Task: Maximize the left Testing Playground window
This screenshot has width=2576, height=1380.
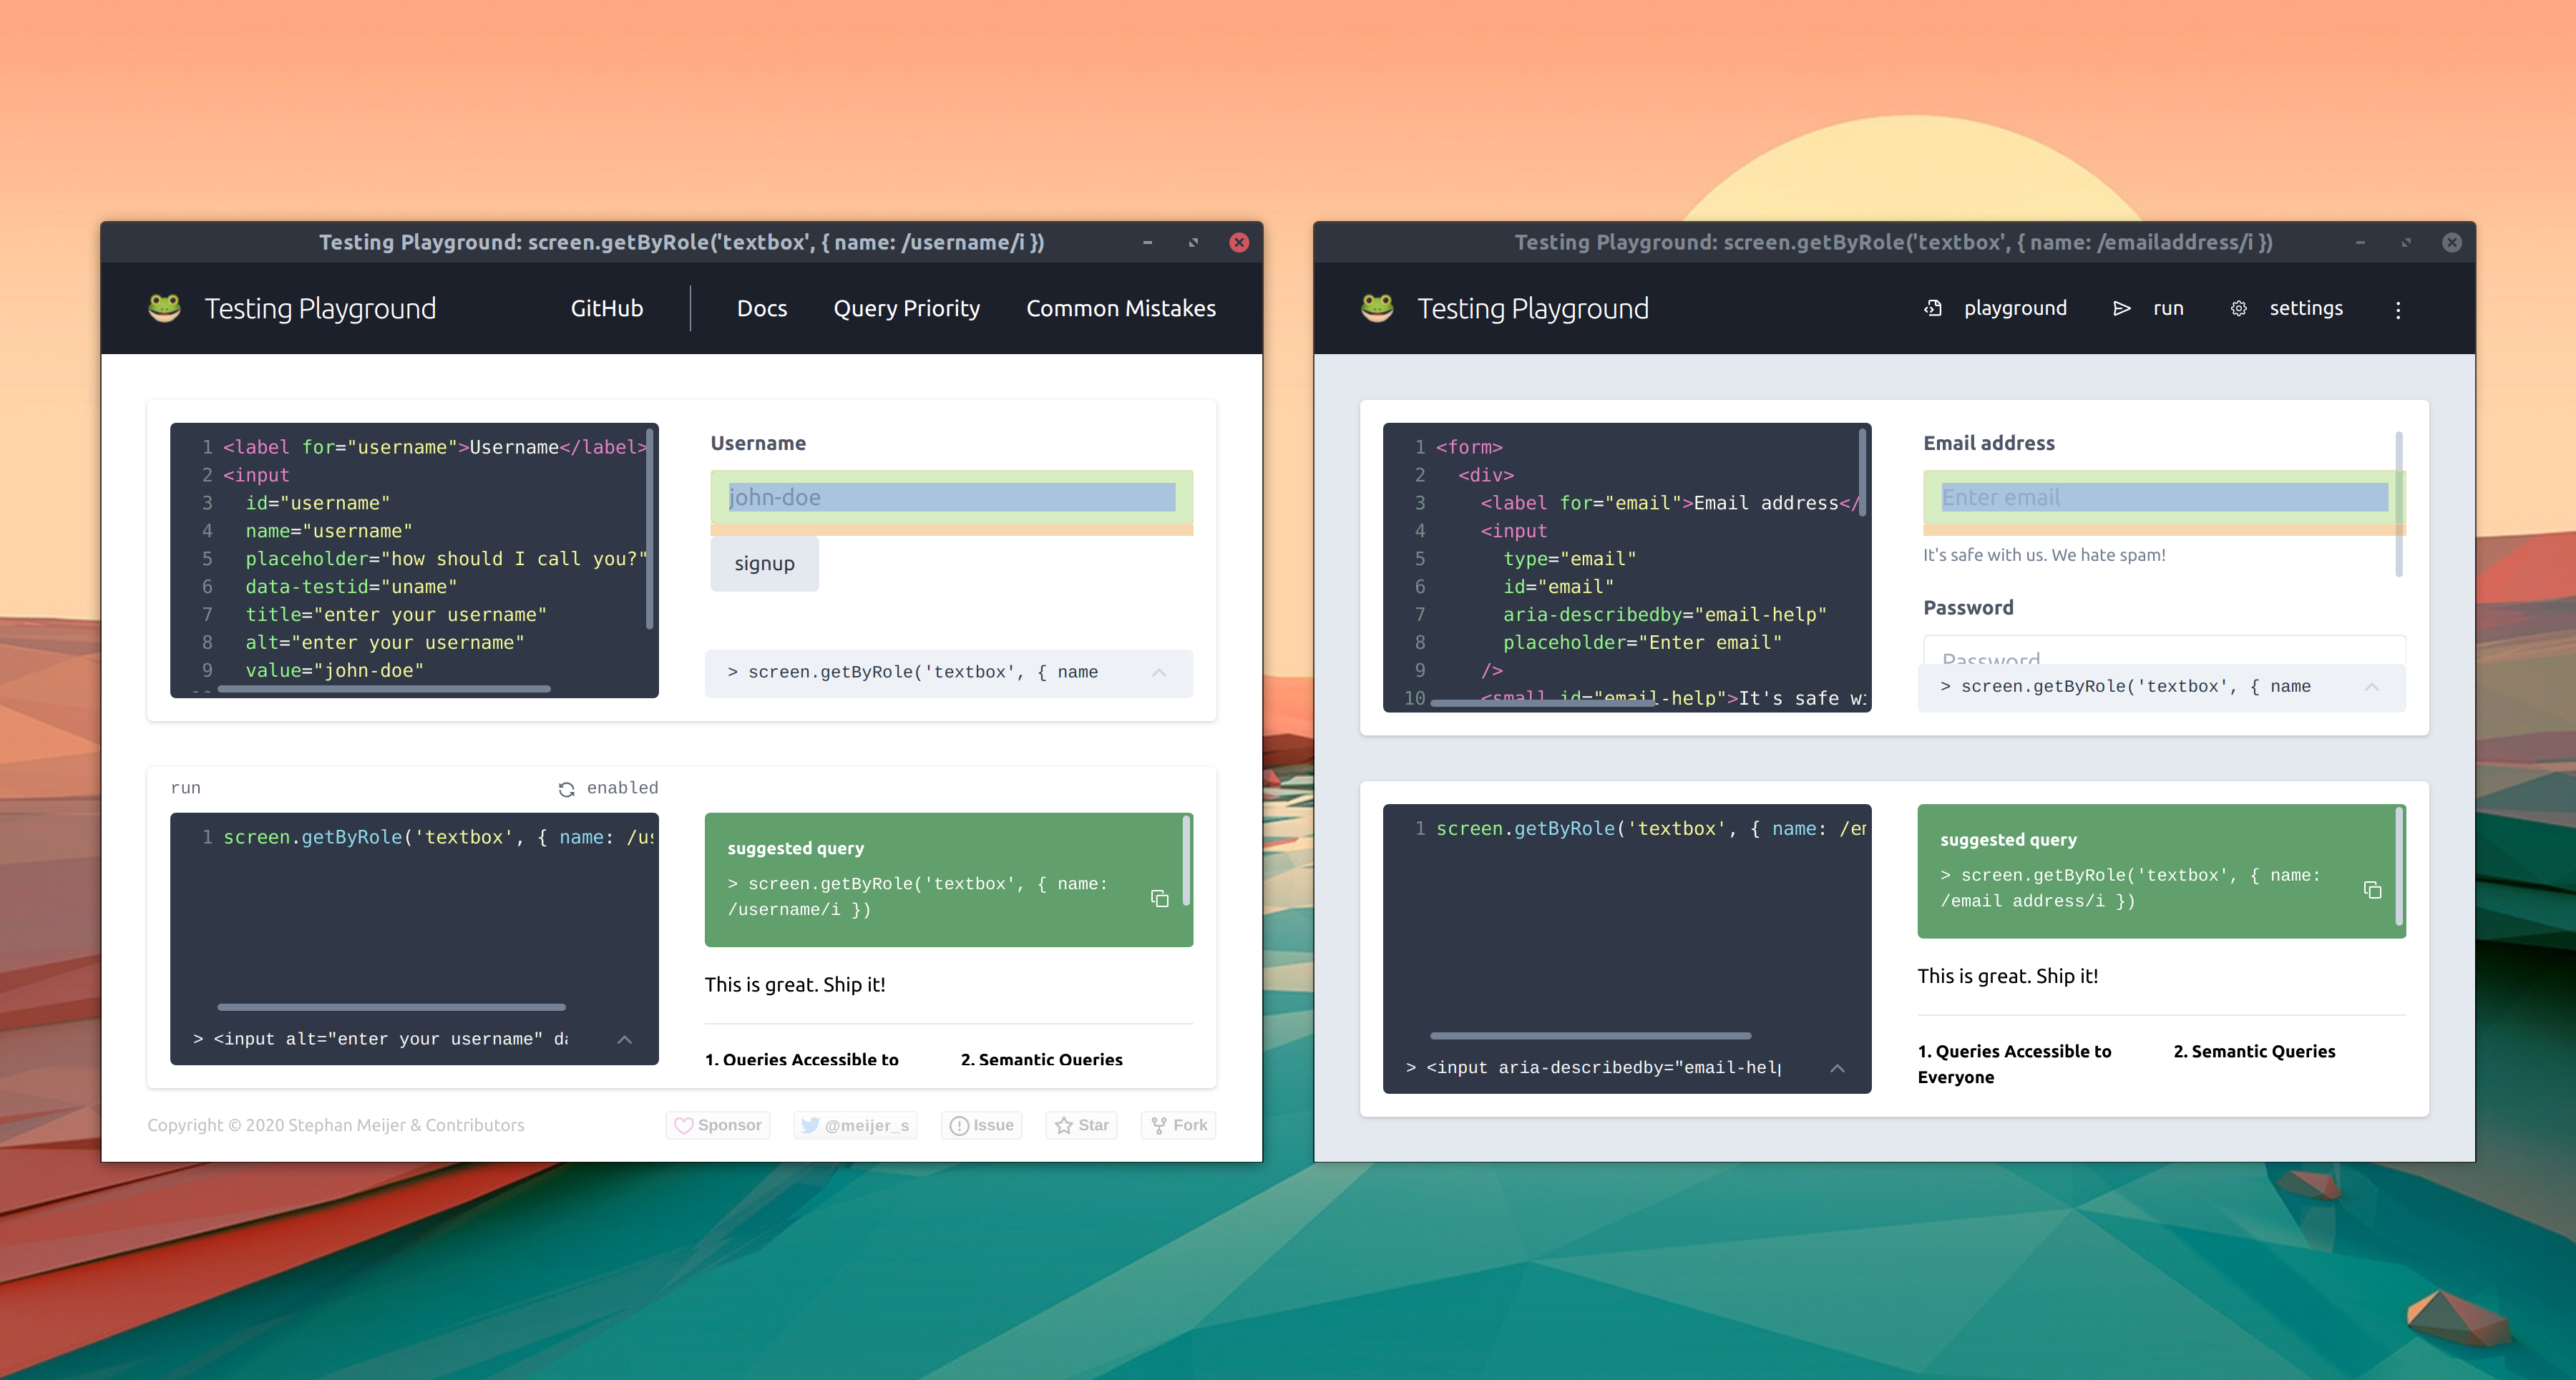Action: [x=1193, y=242]
